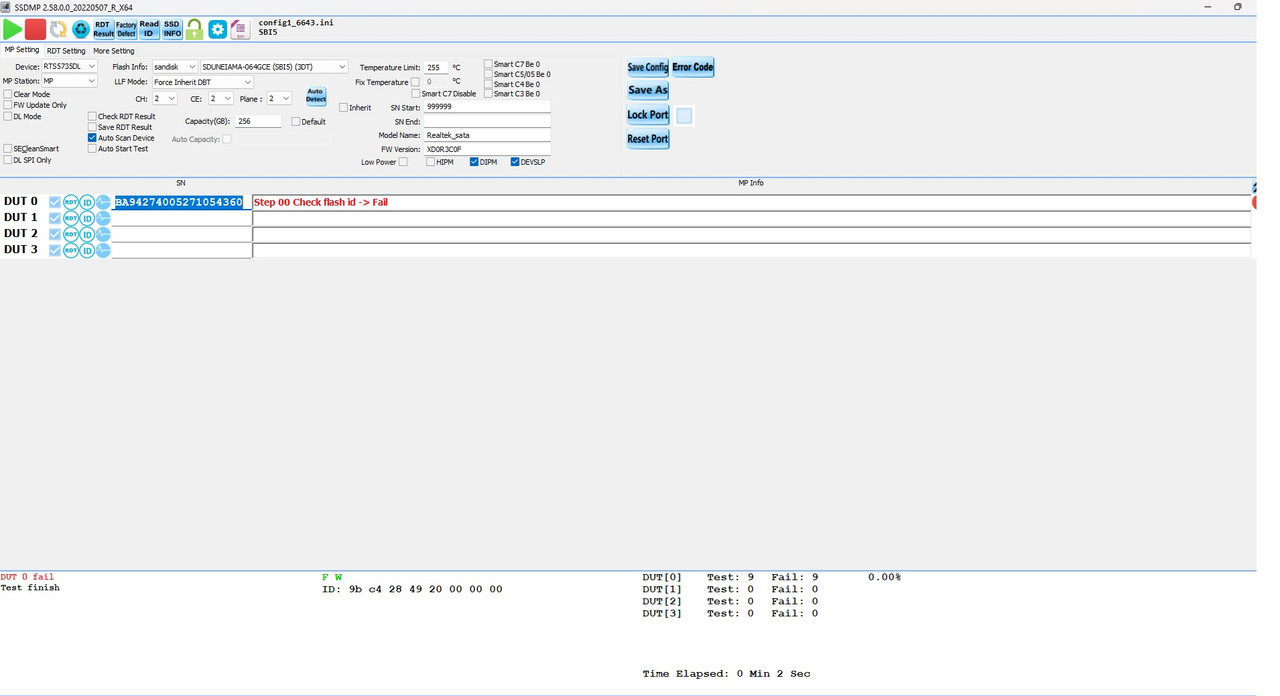Open RDT Result toolbar icon
This screenshot has height=696, width=1280.
click(103, 29)
